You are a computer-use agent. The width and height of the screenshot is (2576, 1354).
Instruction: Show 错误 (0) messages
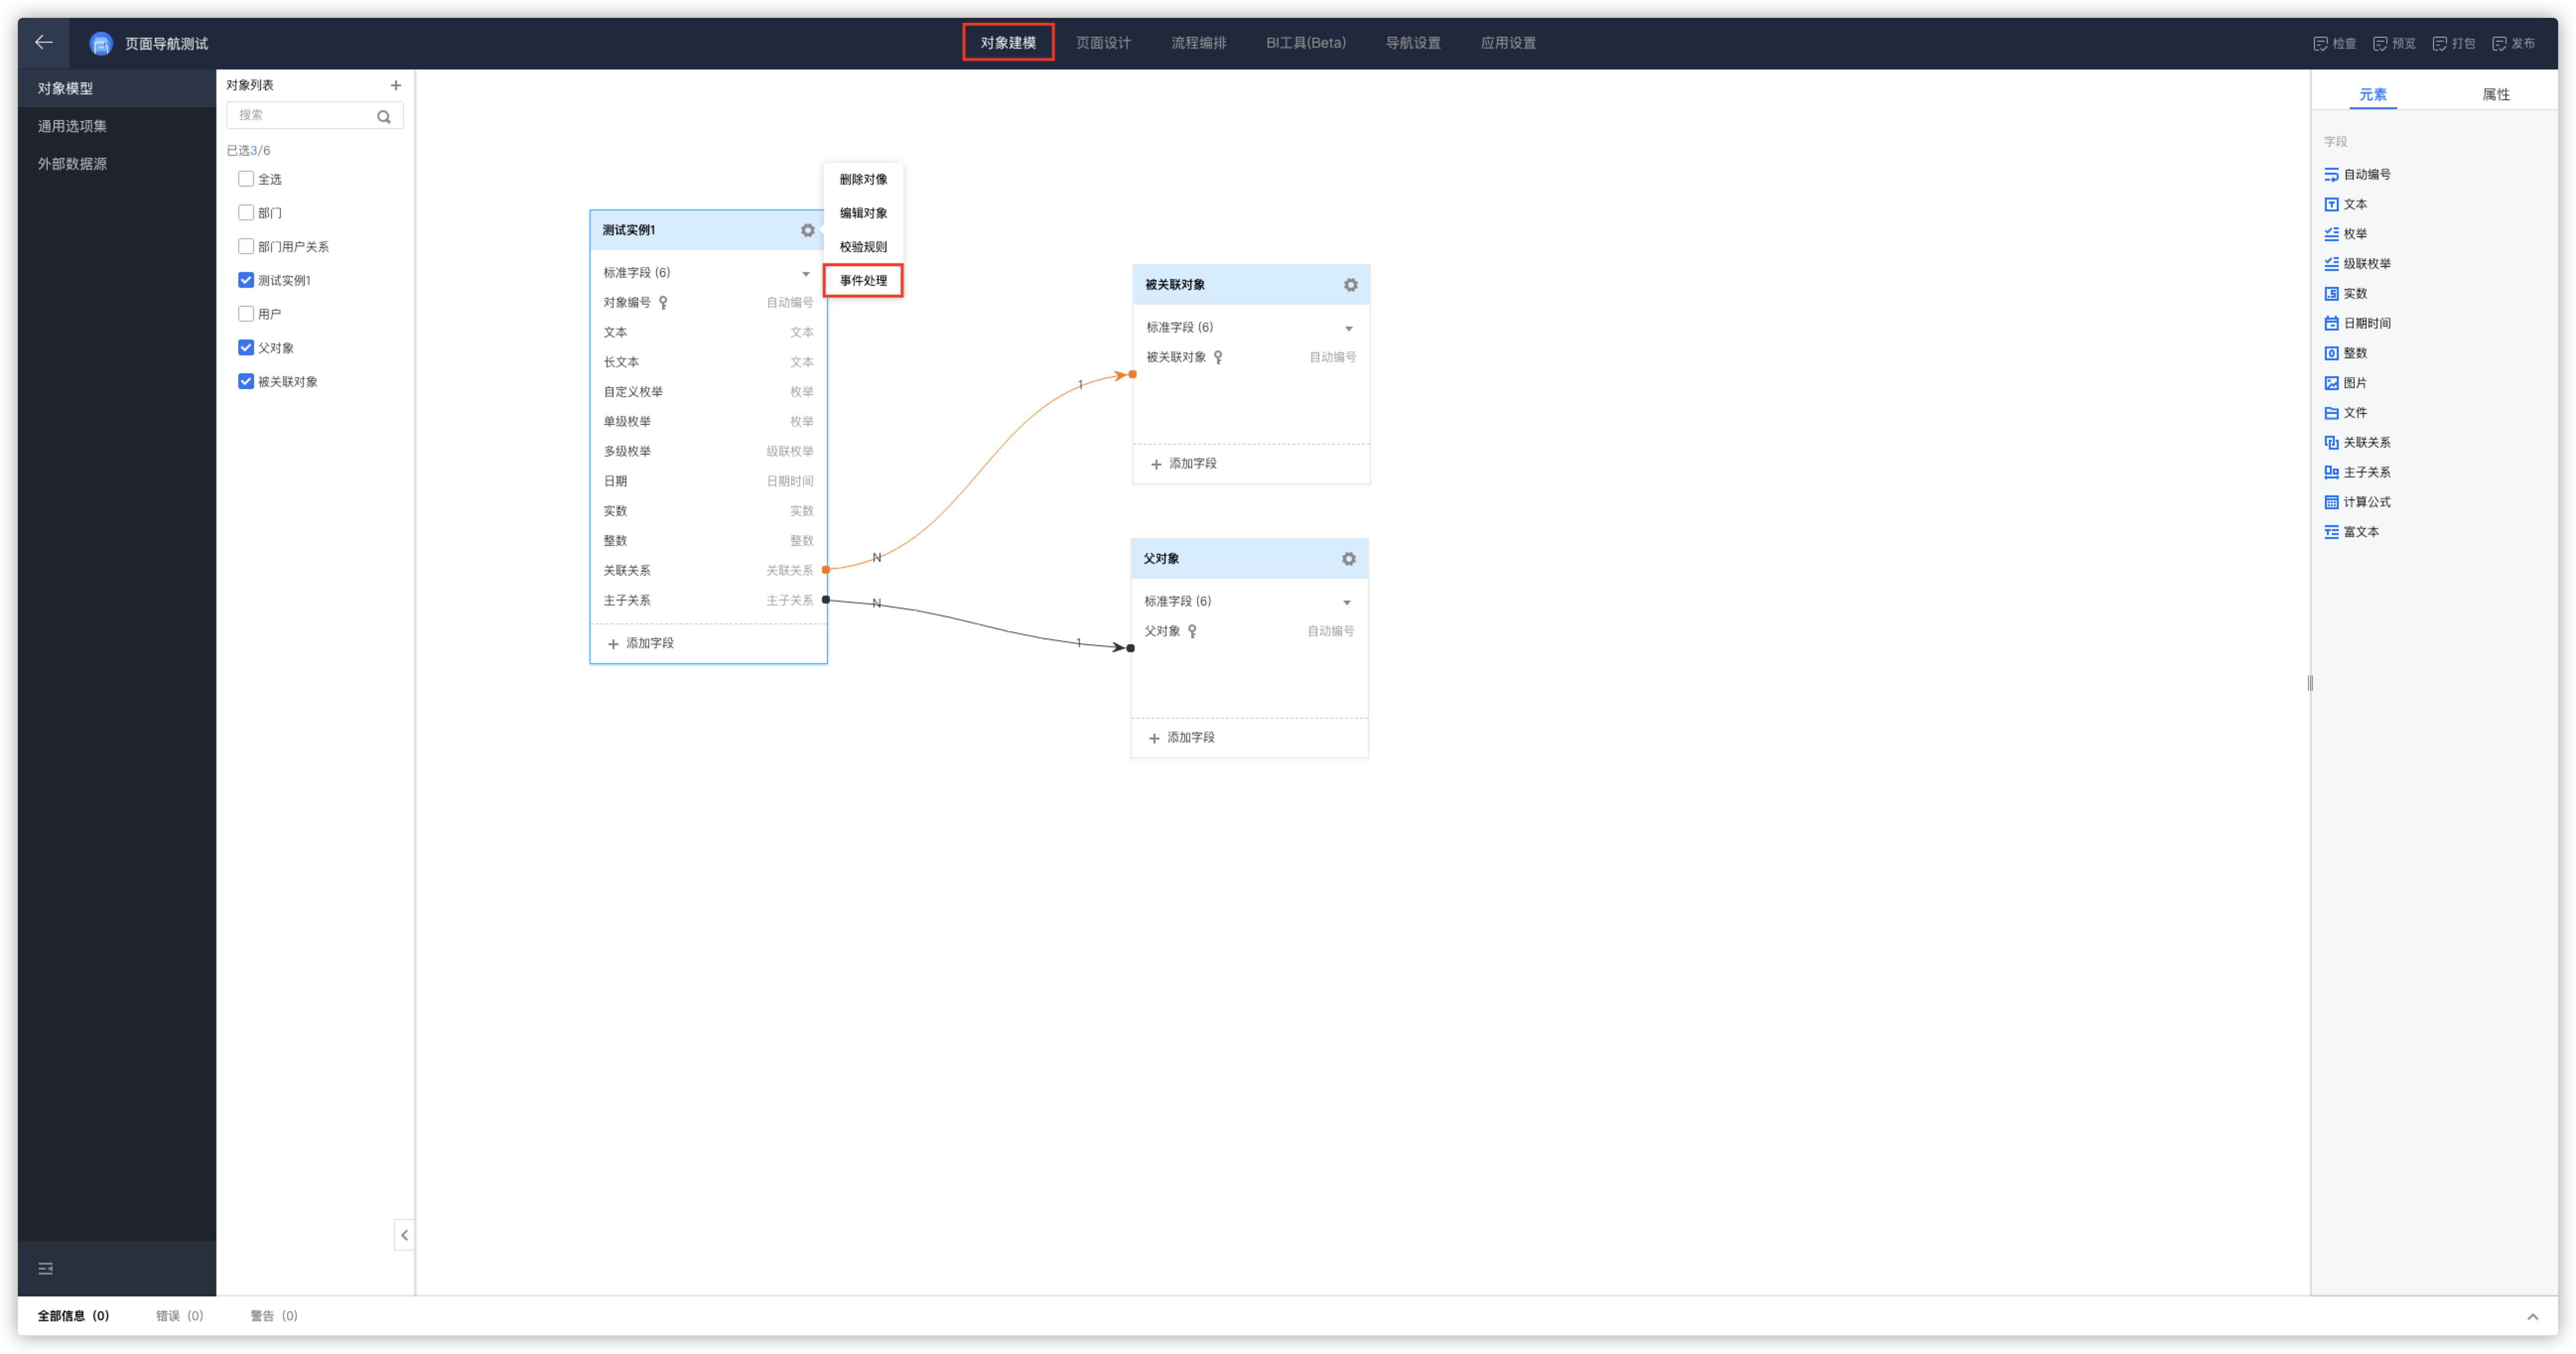click(x=179, y=1316)
